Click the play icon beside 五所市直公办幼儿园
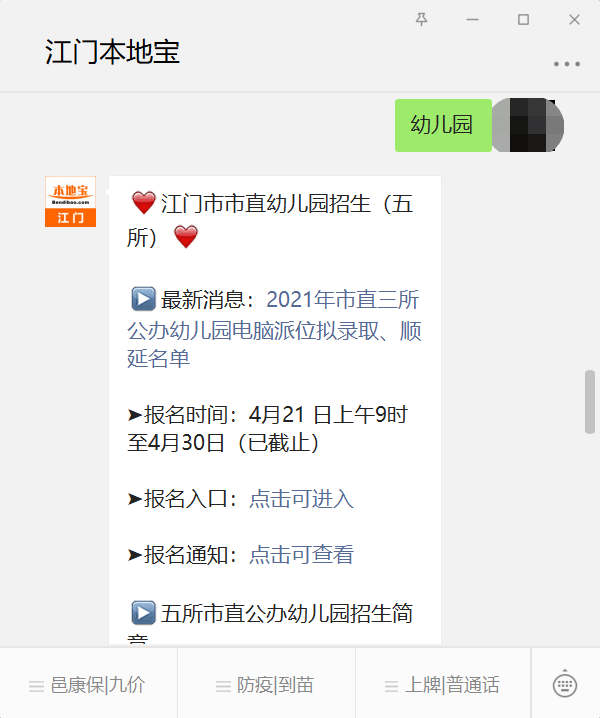The height and width of the screenshot is (718, 600). point(143,613)
